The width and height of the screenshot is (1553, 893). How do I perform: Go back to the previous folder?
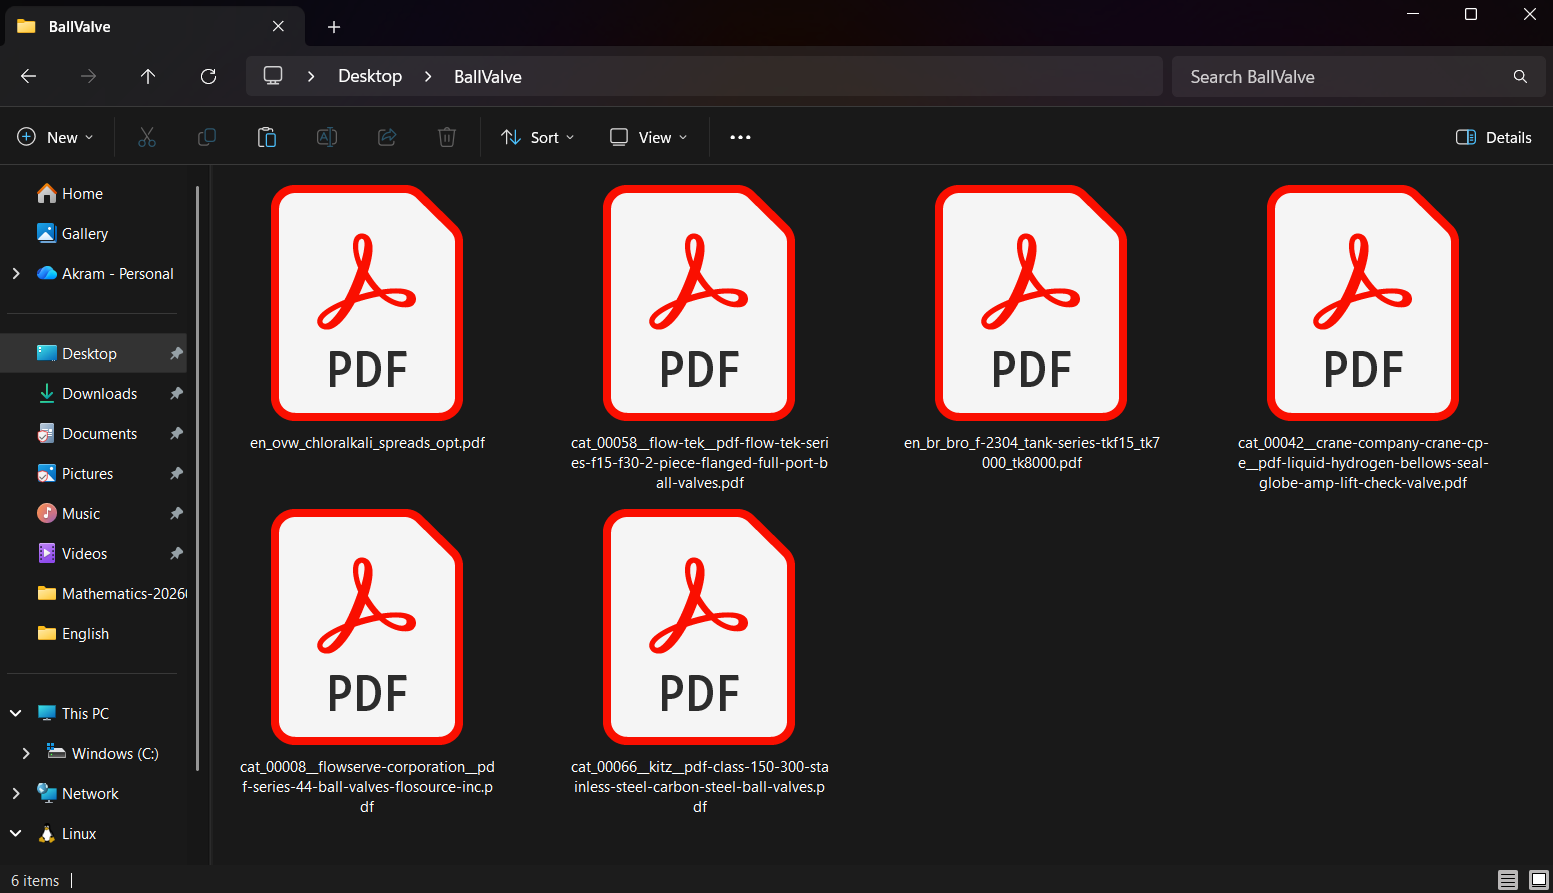(x=29, y=76)
